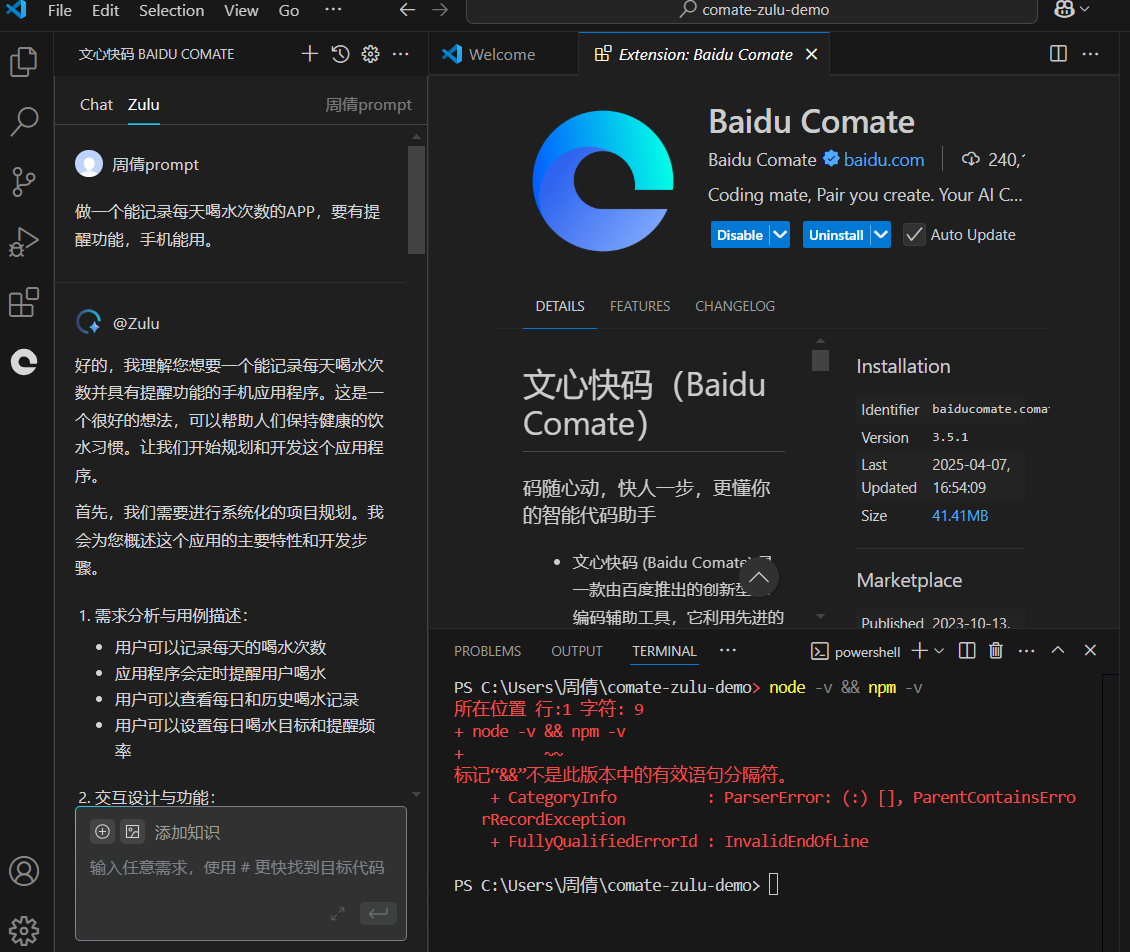Image resolution: width=1130 pixels, height=952 pixels.
Task: Open the Disable button dropdown arrow
Action: tap(780, 235)
